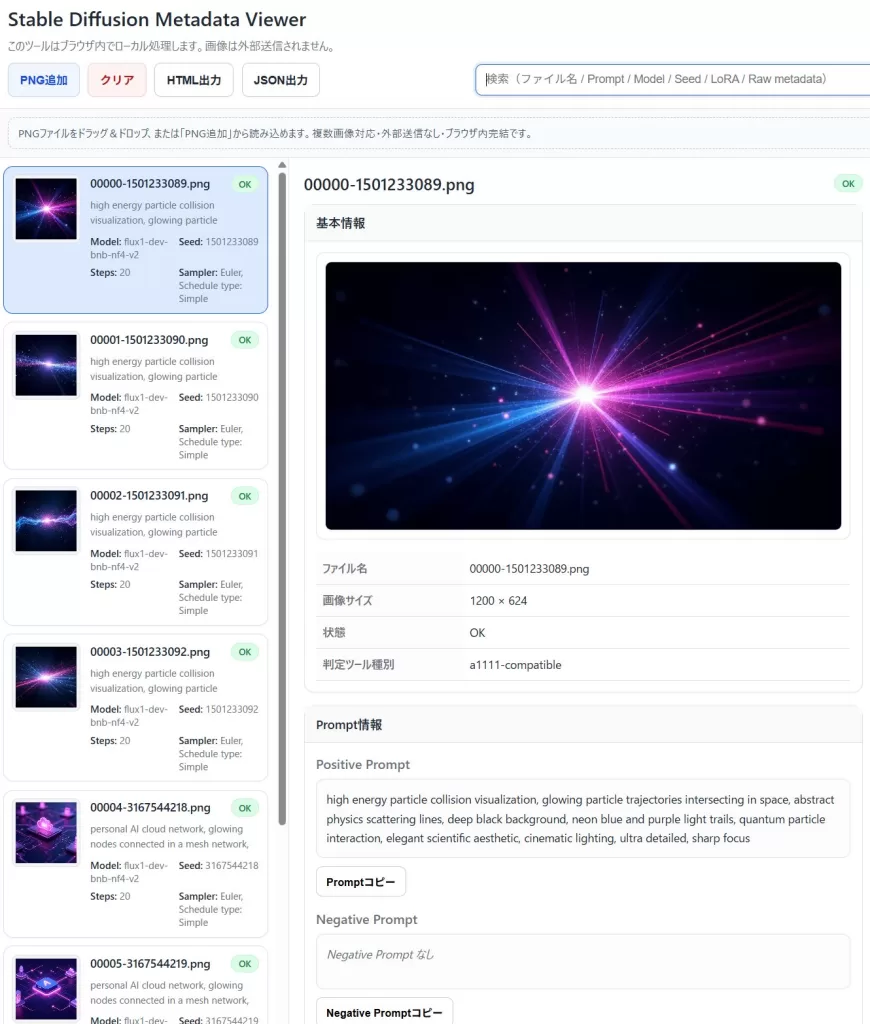Click the PNG追加 button
Screen dimensions: 870x1024
[43, 80]
